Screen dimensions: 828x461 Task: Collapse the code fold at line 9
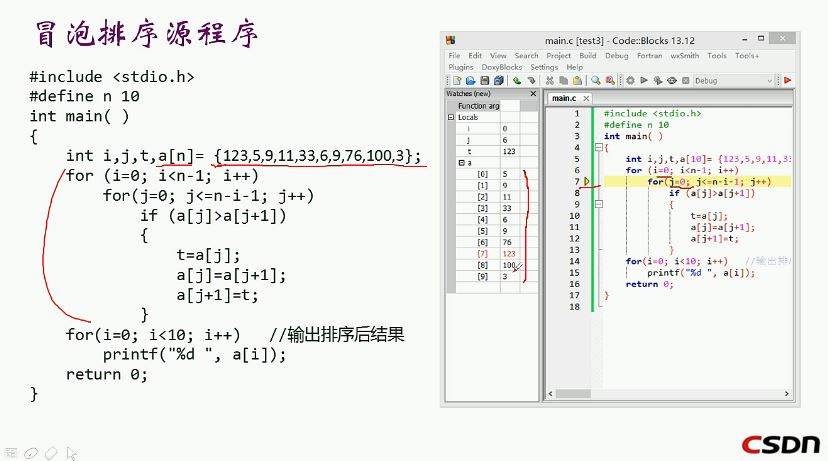pyautogui.click(x=598, y=204)
